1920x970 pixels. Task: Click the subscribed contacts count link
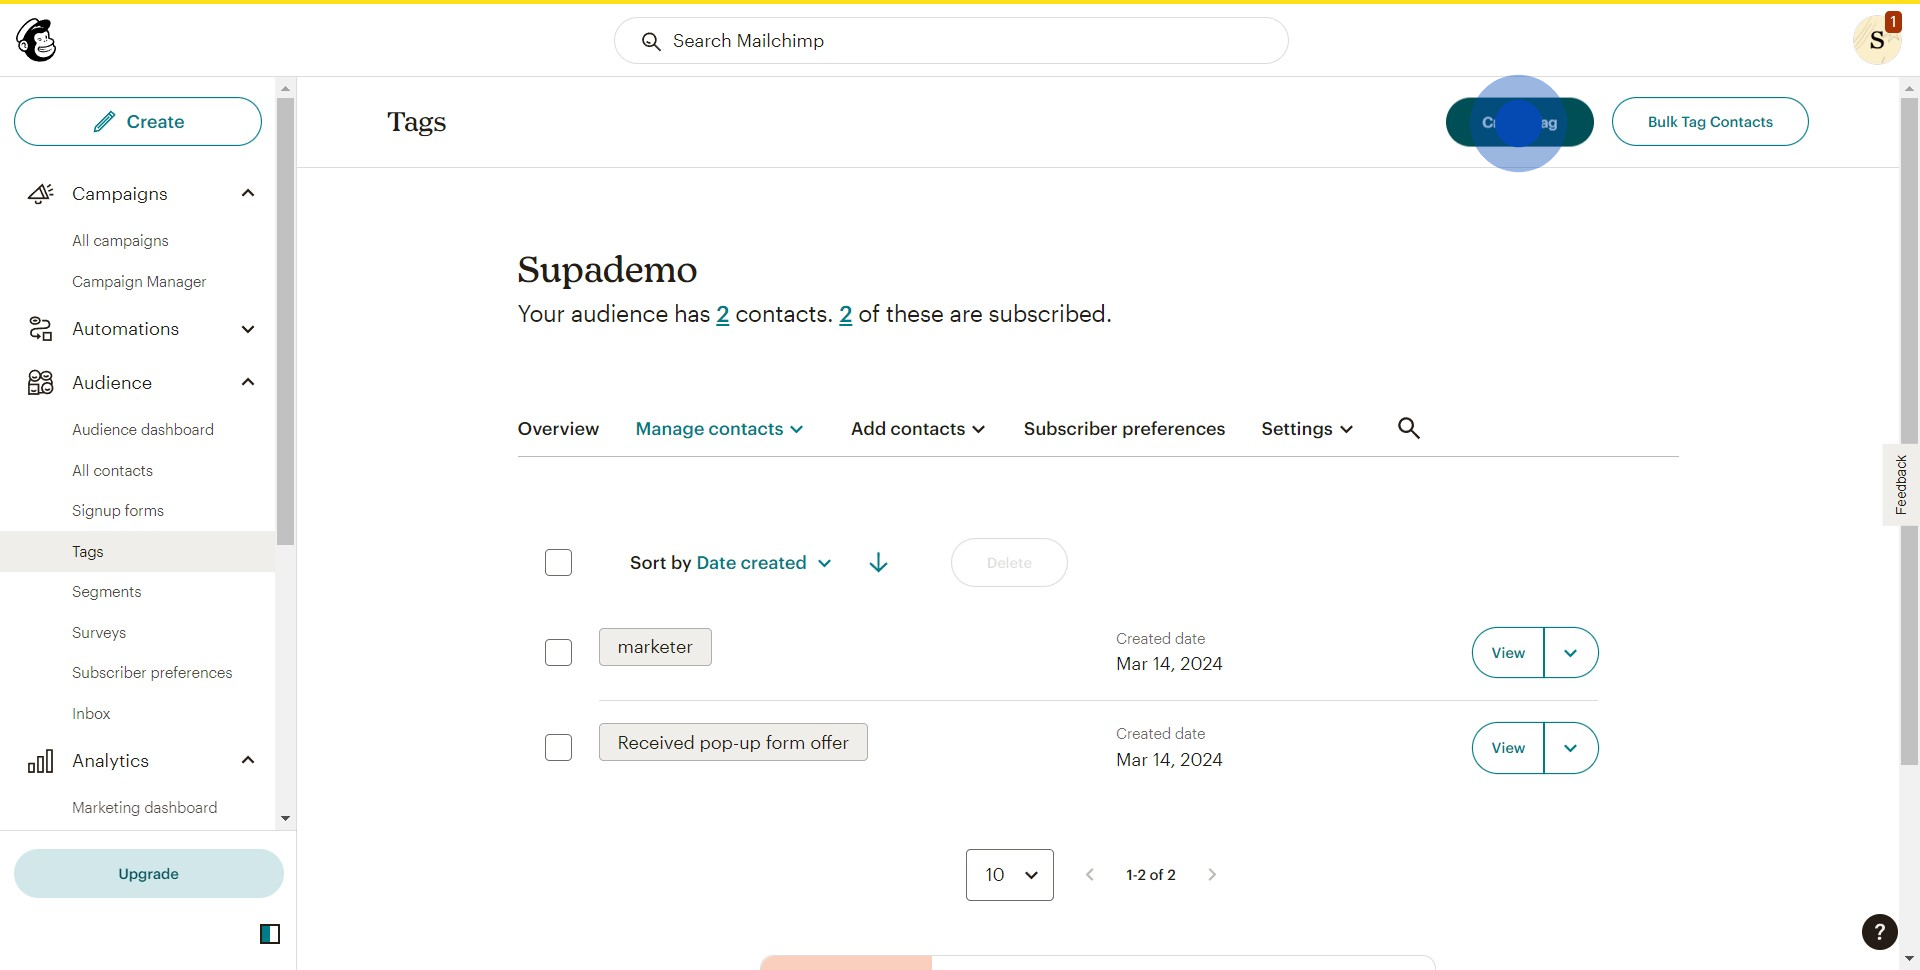tap(846, 314)
